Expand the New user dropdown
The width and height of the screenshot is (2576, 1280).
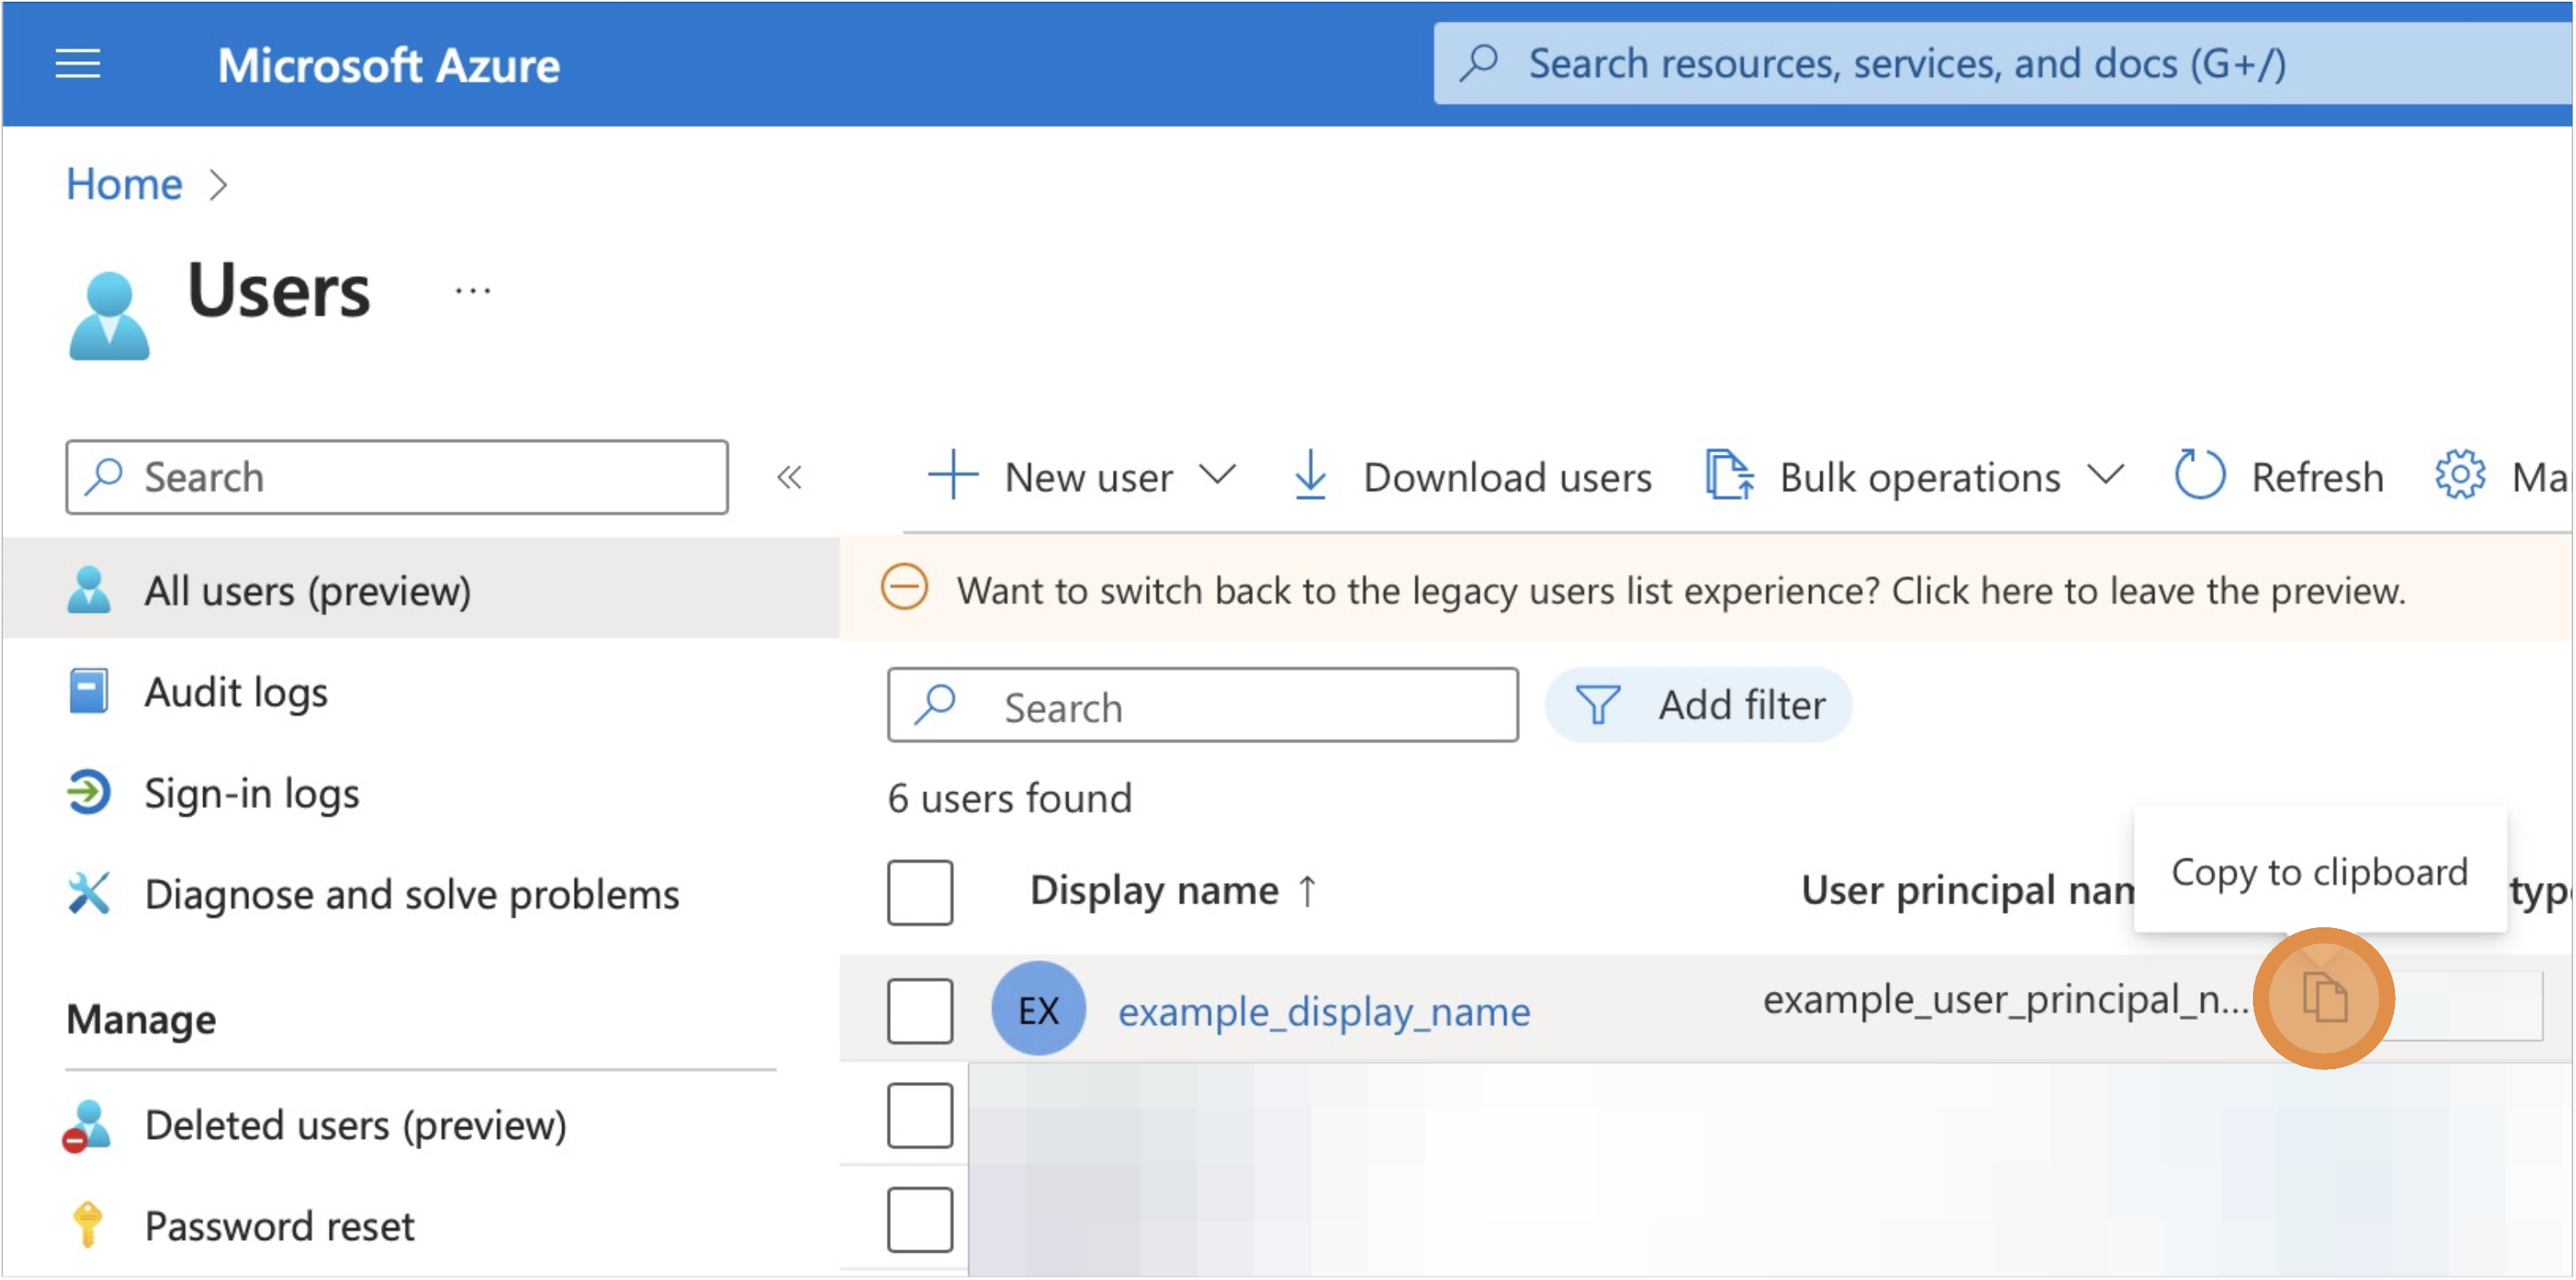pyautogui.click(x=1219, y=477)
